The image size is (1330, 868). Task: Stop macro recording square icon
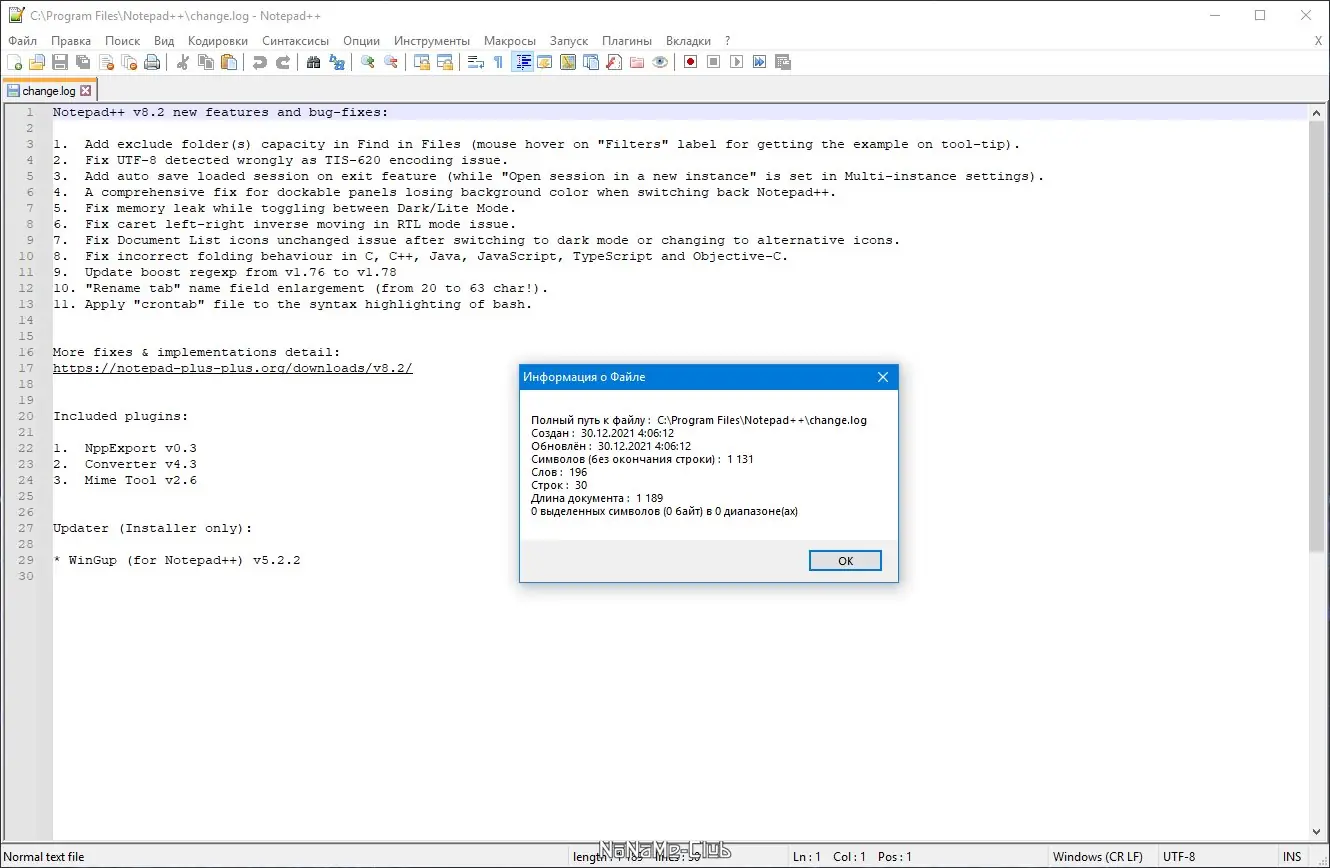coord(713,62)
